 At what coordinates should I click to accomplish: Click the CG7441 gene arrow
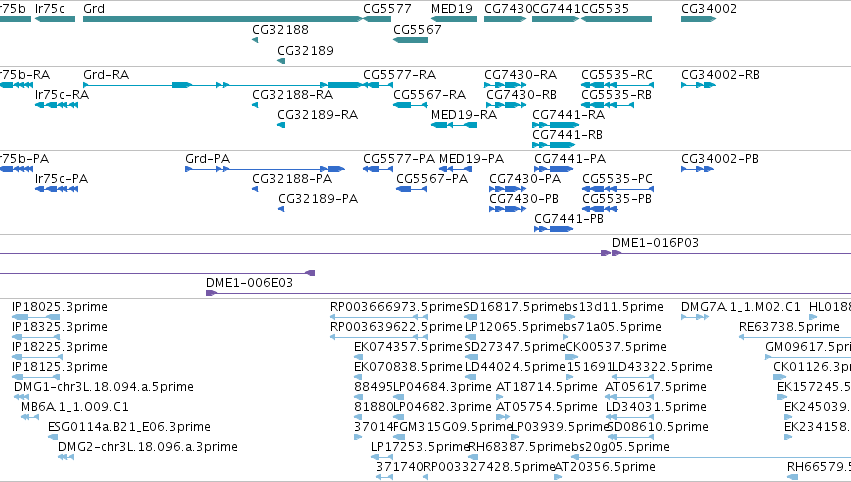click(556, 19)
